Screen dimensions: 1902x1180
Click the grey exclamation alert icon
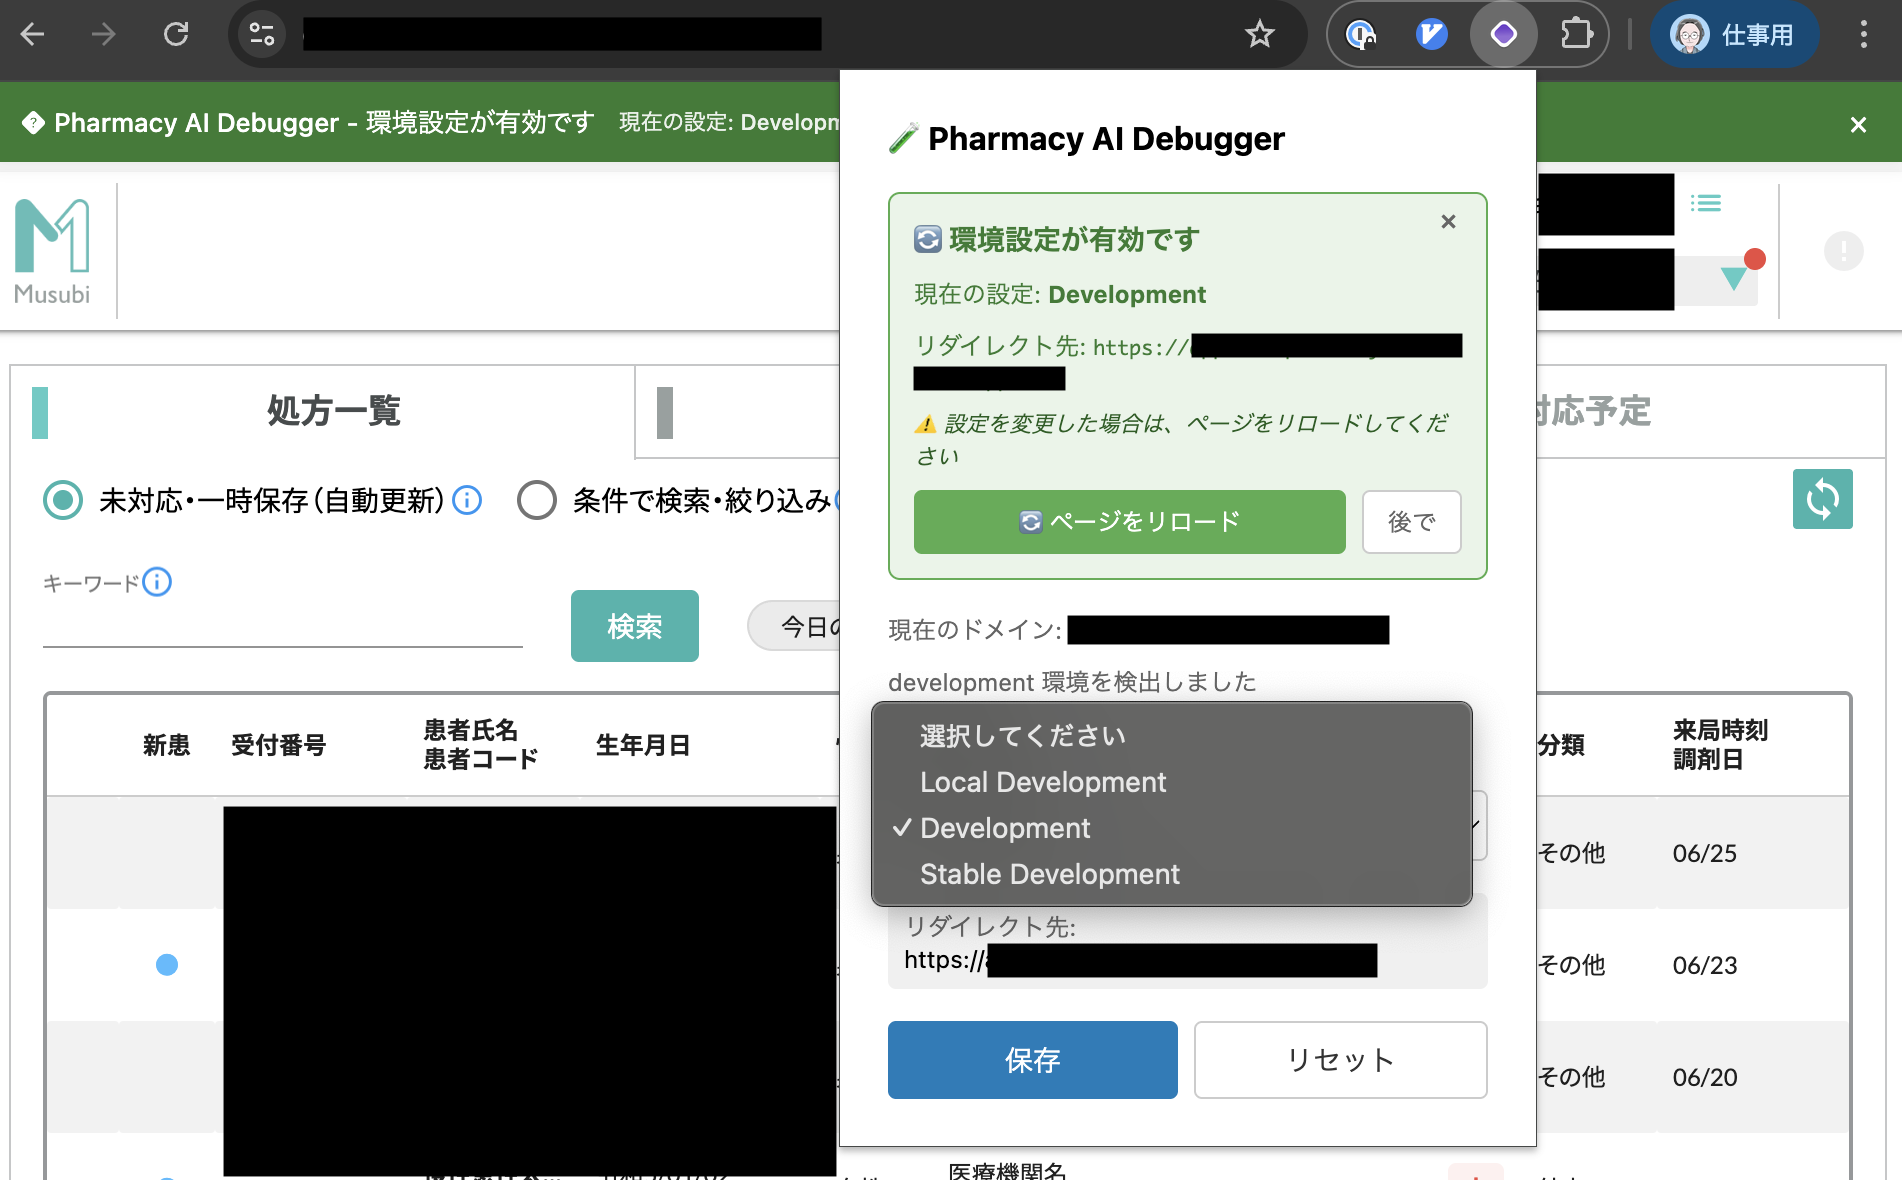tap(1843, 251)
